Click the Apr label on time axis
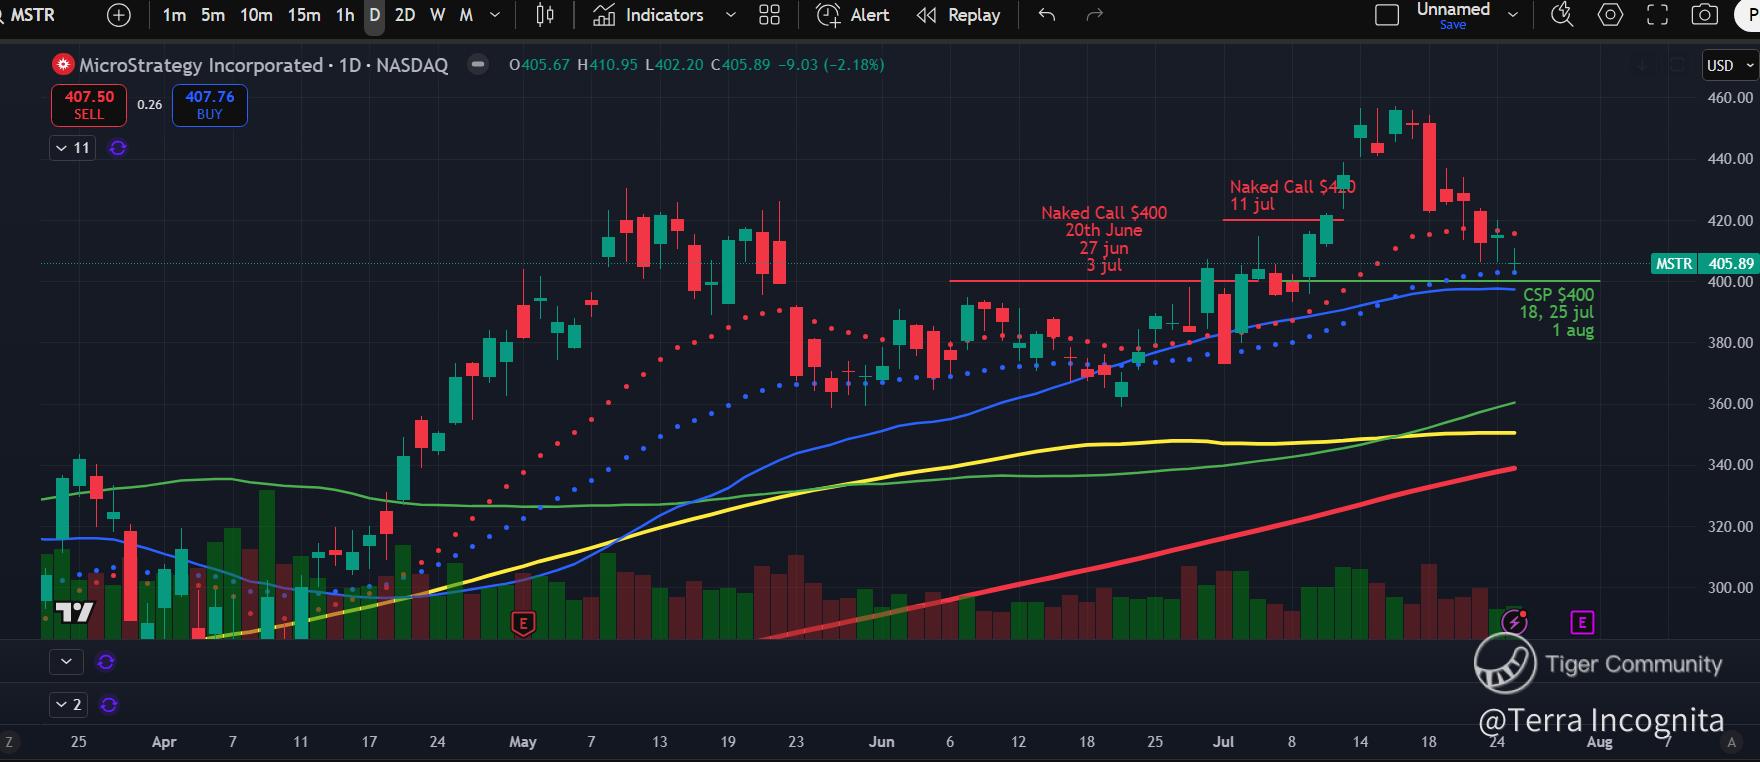This screenshot has width=1760, height=762. (164, 742)
